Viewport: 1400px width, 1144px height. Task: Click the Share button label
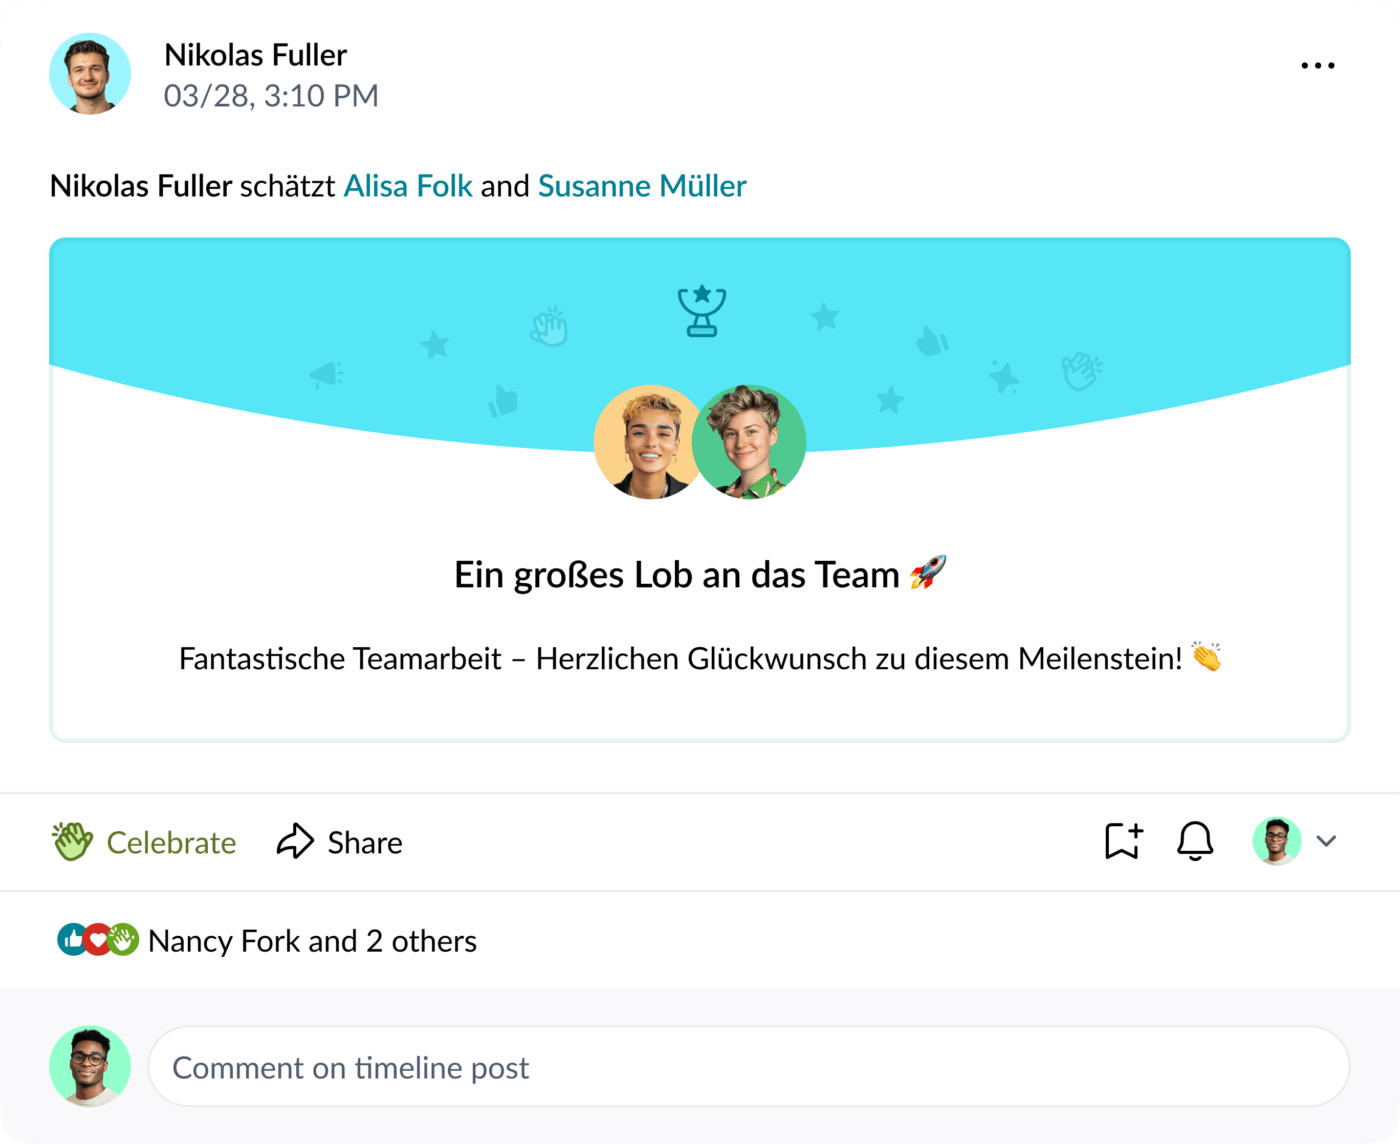point(365,843)
